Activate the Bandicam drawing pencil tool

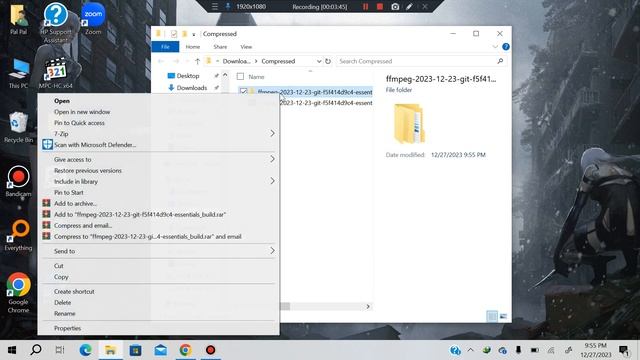click(409, 7)
